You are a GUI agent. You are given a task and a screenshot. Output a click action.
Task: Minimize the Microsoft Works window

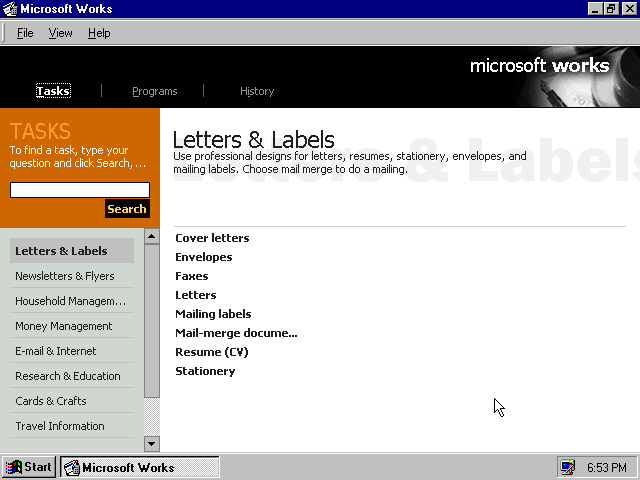coord(595,9)
